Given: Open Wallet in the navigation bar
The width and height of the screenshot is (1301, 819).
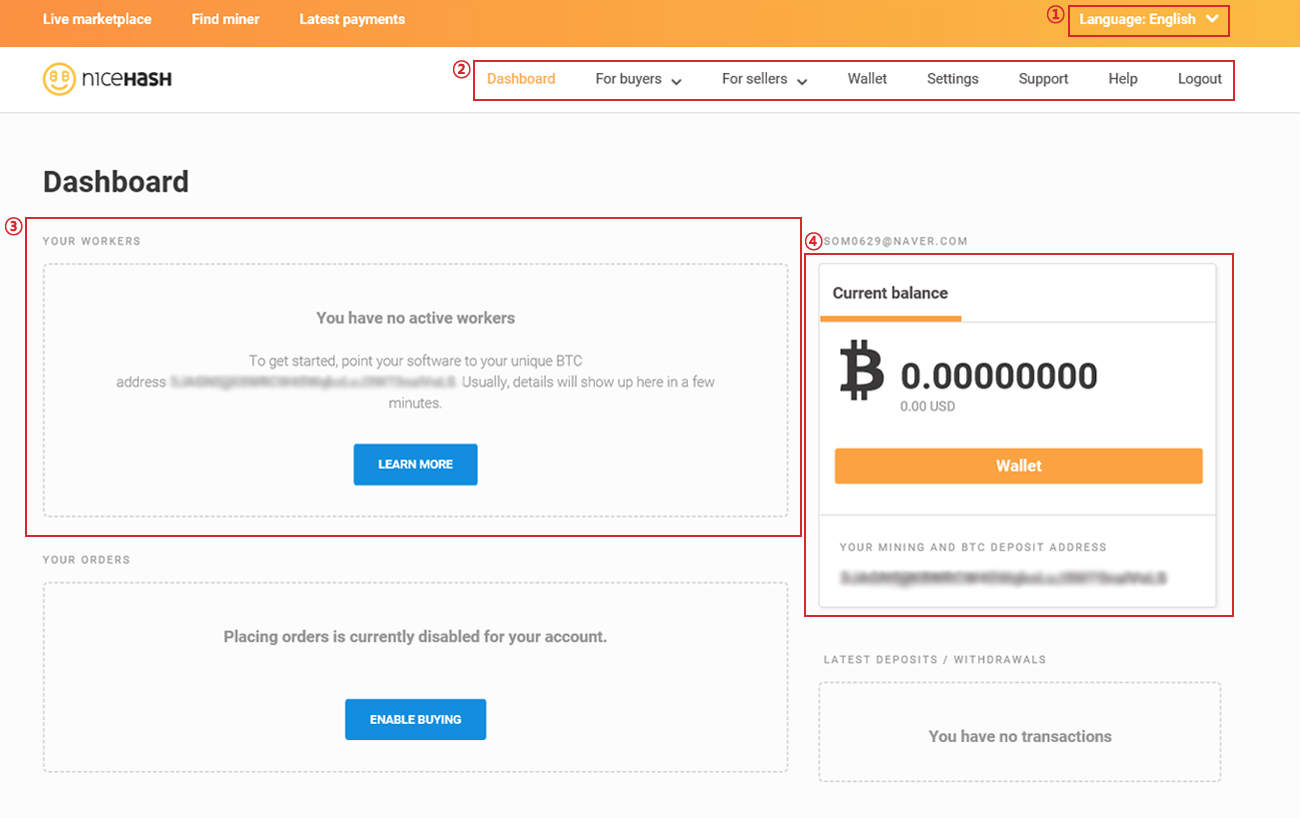Looking at the screenshot, I should click(867, 79).
